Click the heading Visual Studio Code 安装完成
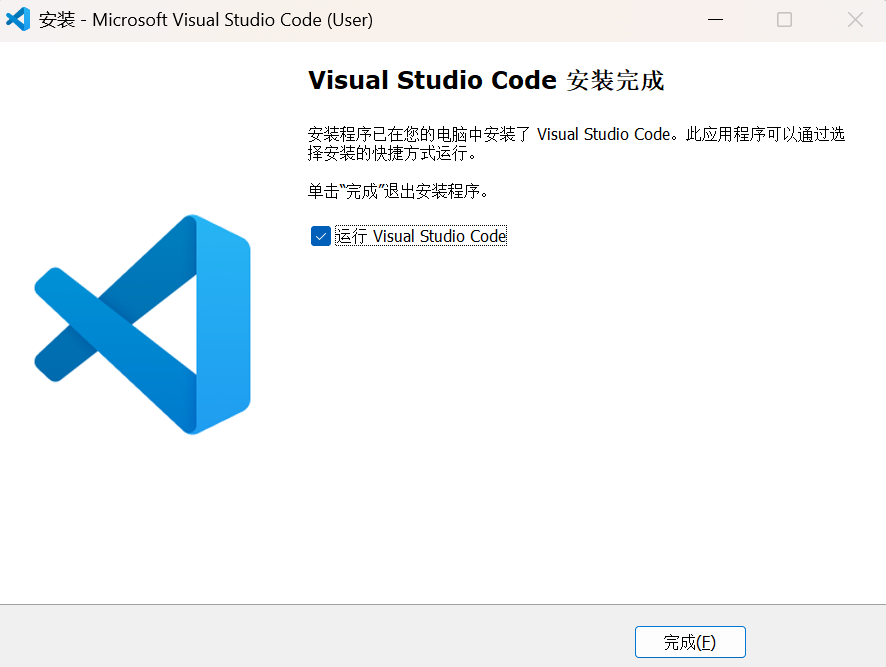This screenshot has height=667, width=886. pyautogui.click(x=486, y=80)
